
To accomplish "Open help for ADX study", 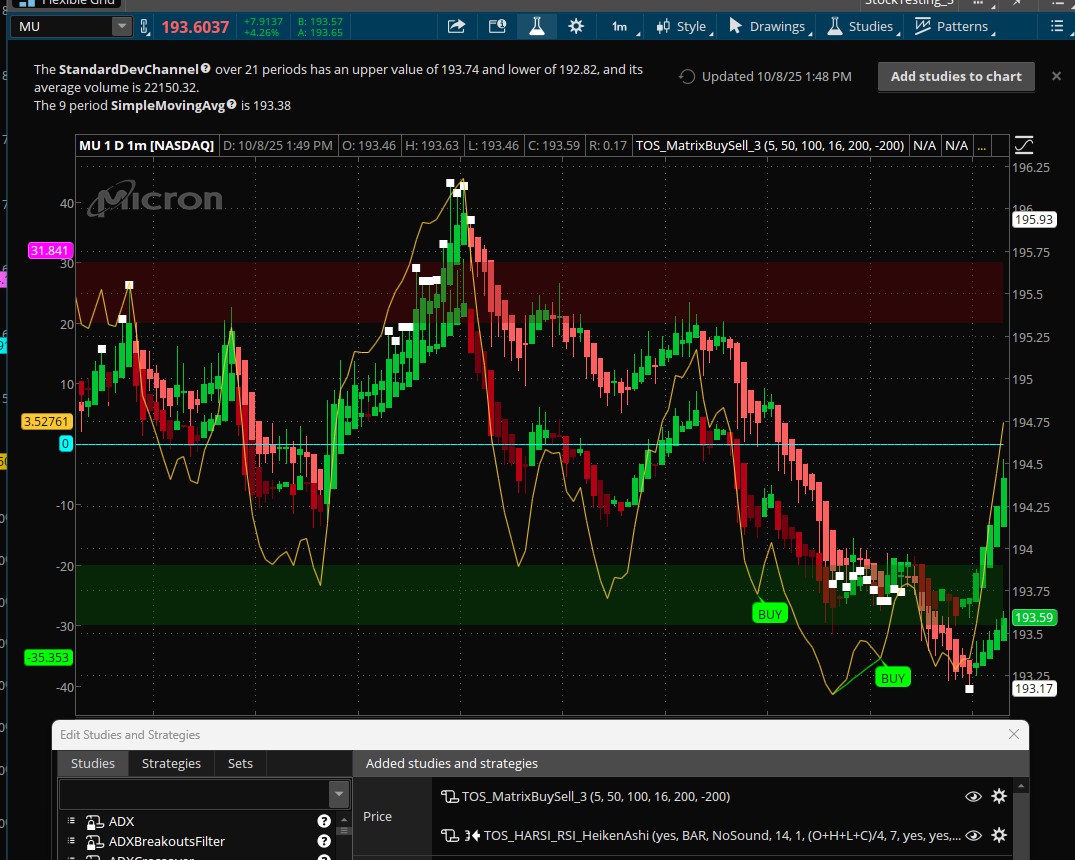I will [x=324, y=821].
